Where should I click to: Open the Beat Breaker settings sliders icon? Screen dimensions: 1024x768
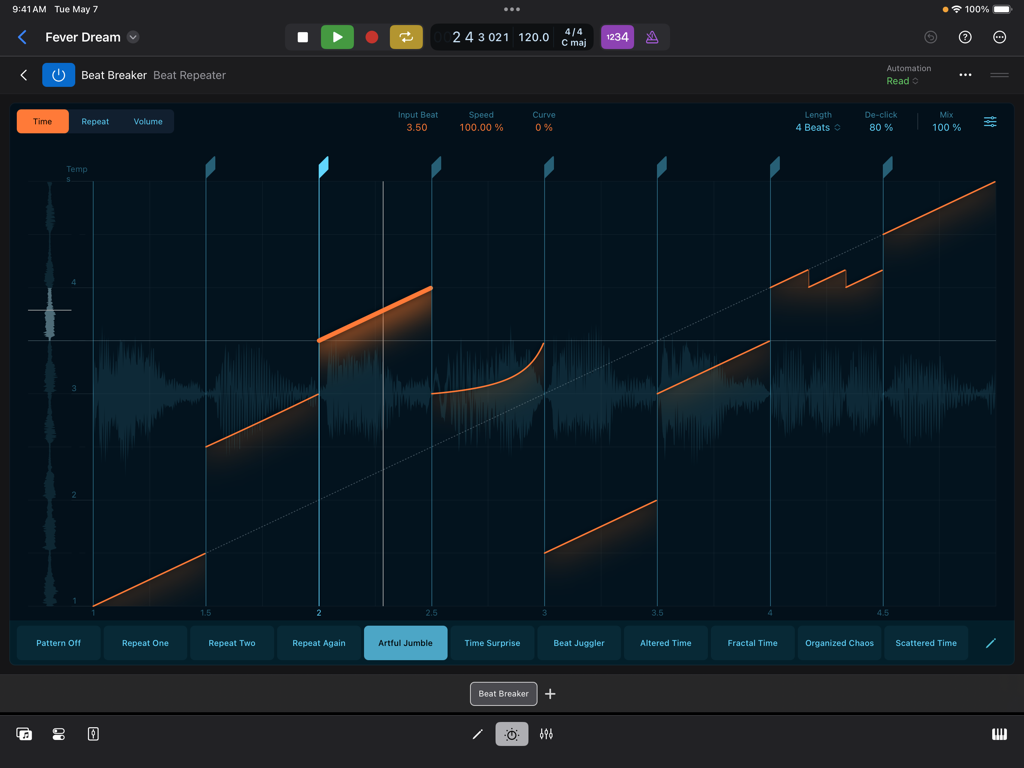(990, 121)
